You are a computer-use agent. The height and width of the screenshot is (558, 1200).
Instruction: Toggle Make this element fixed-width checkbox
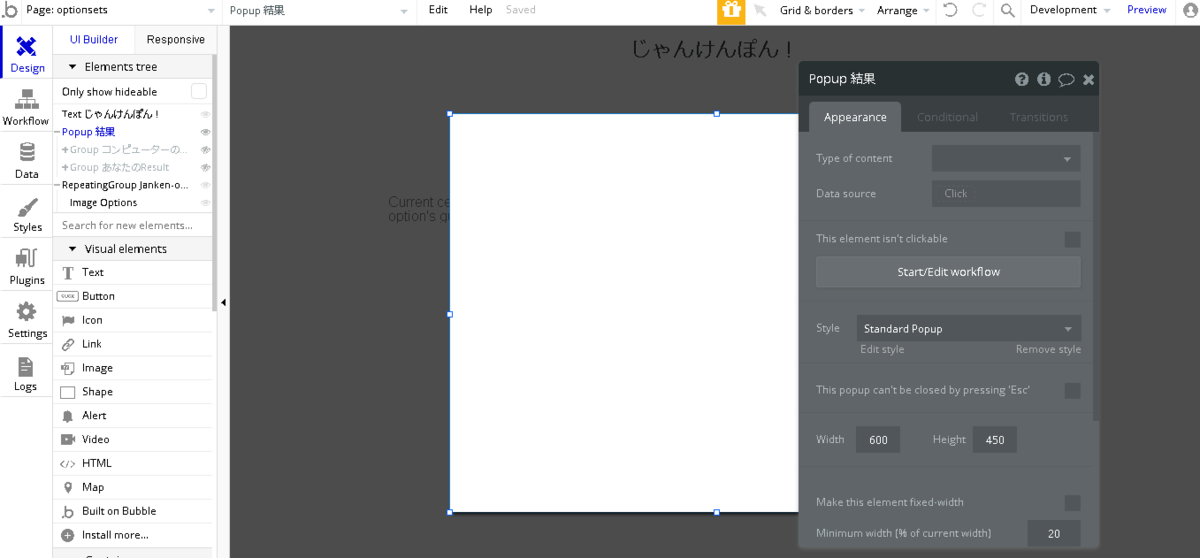click(x=1072, y=502)
